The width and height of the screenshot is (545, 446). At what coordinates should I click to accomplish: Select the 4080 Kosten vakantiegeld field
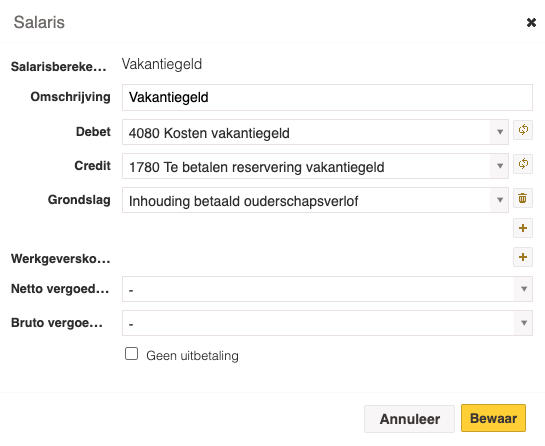[315, 132]
